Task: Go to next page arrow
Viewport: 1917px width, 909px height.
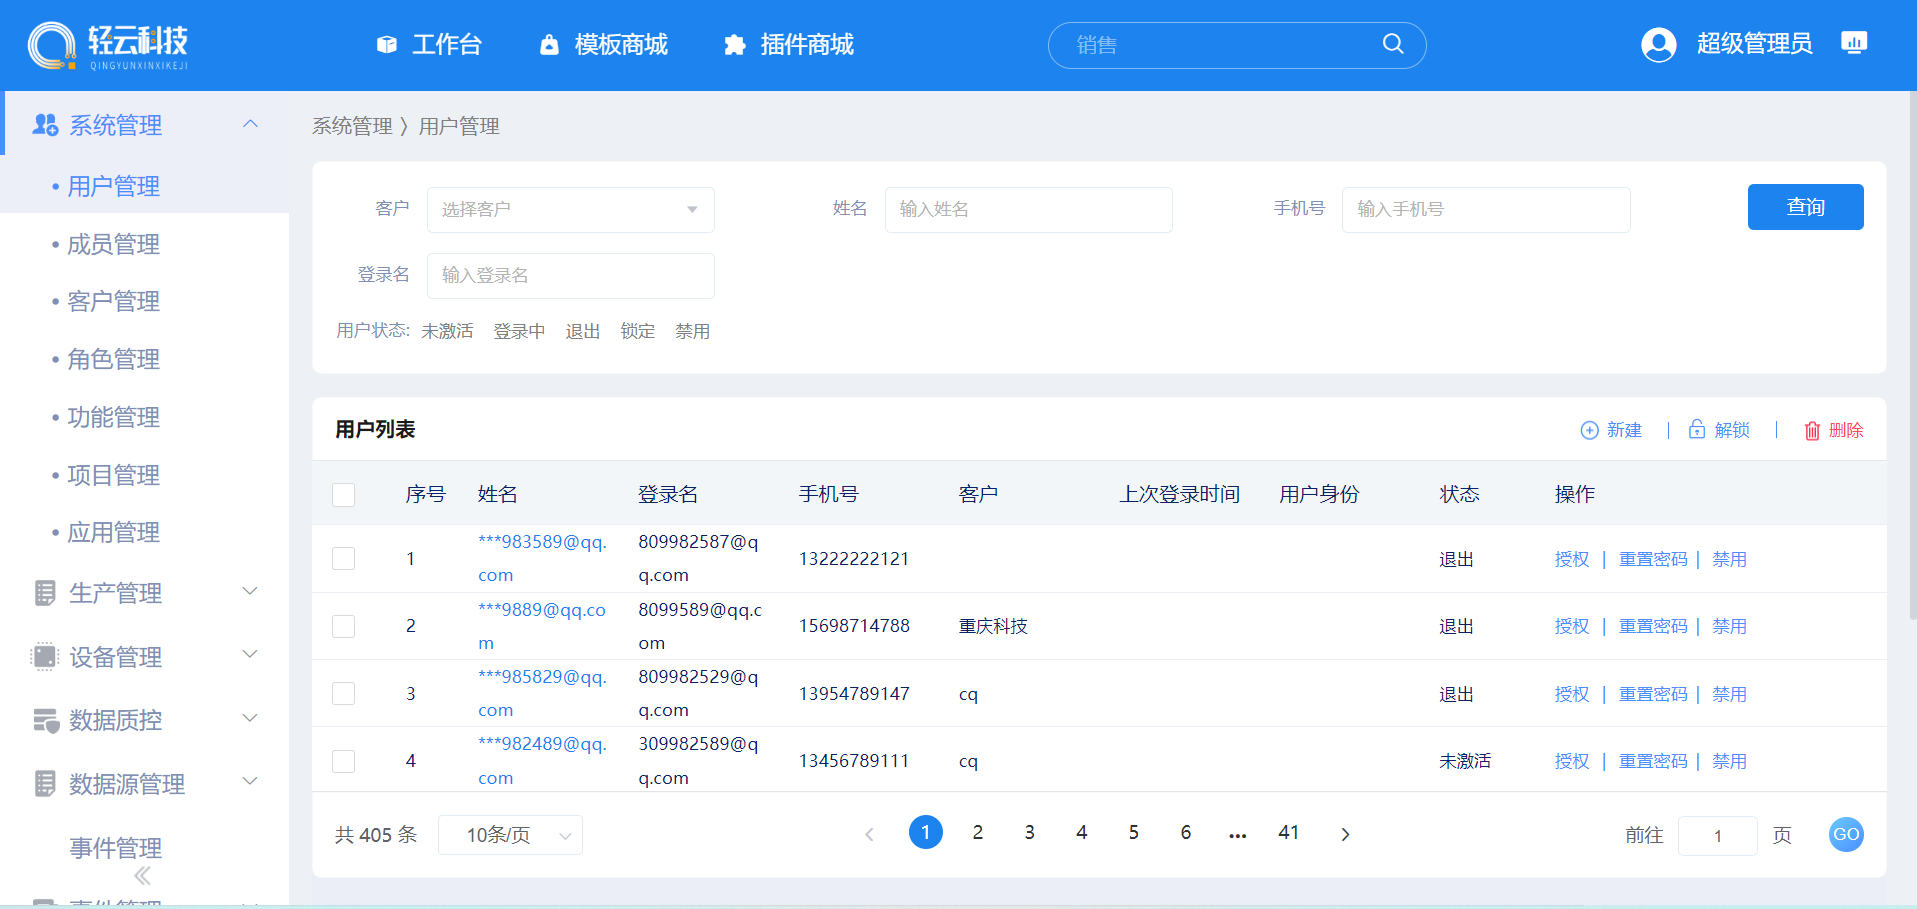Action: point(1345,834)
